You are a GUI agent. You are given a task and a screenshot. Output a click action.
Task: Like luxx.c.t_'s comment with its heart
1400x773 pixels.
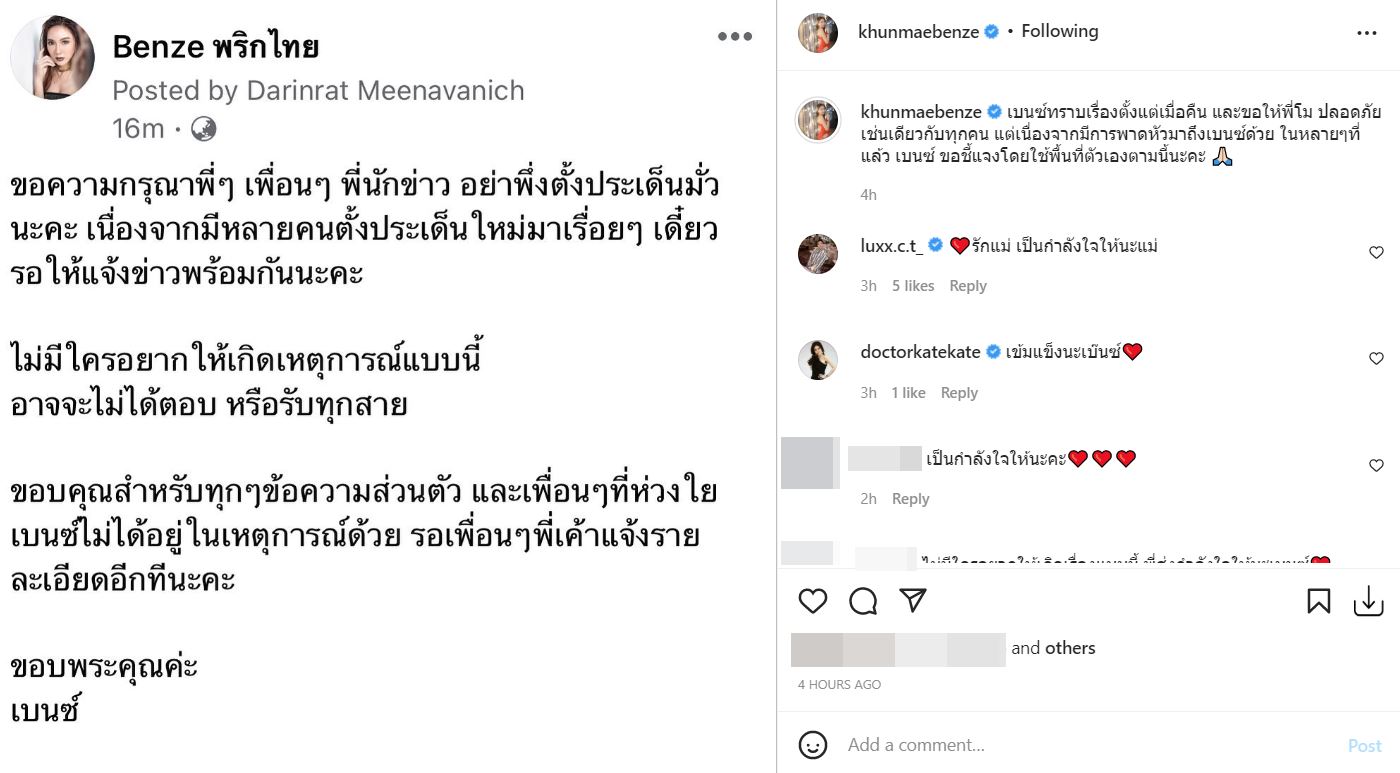(x=1376, y=252)
